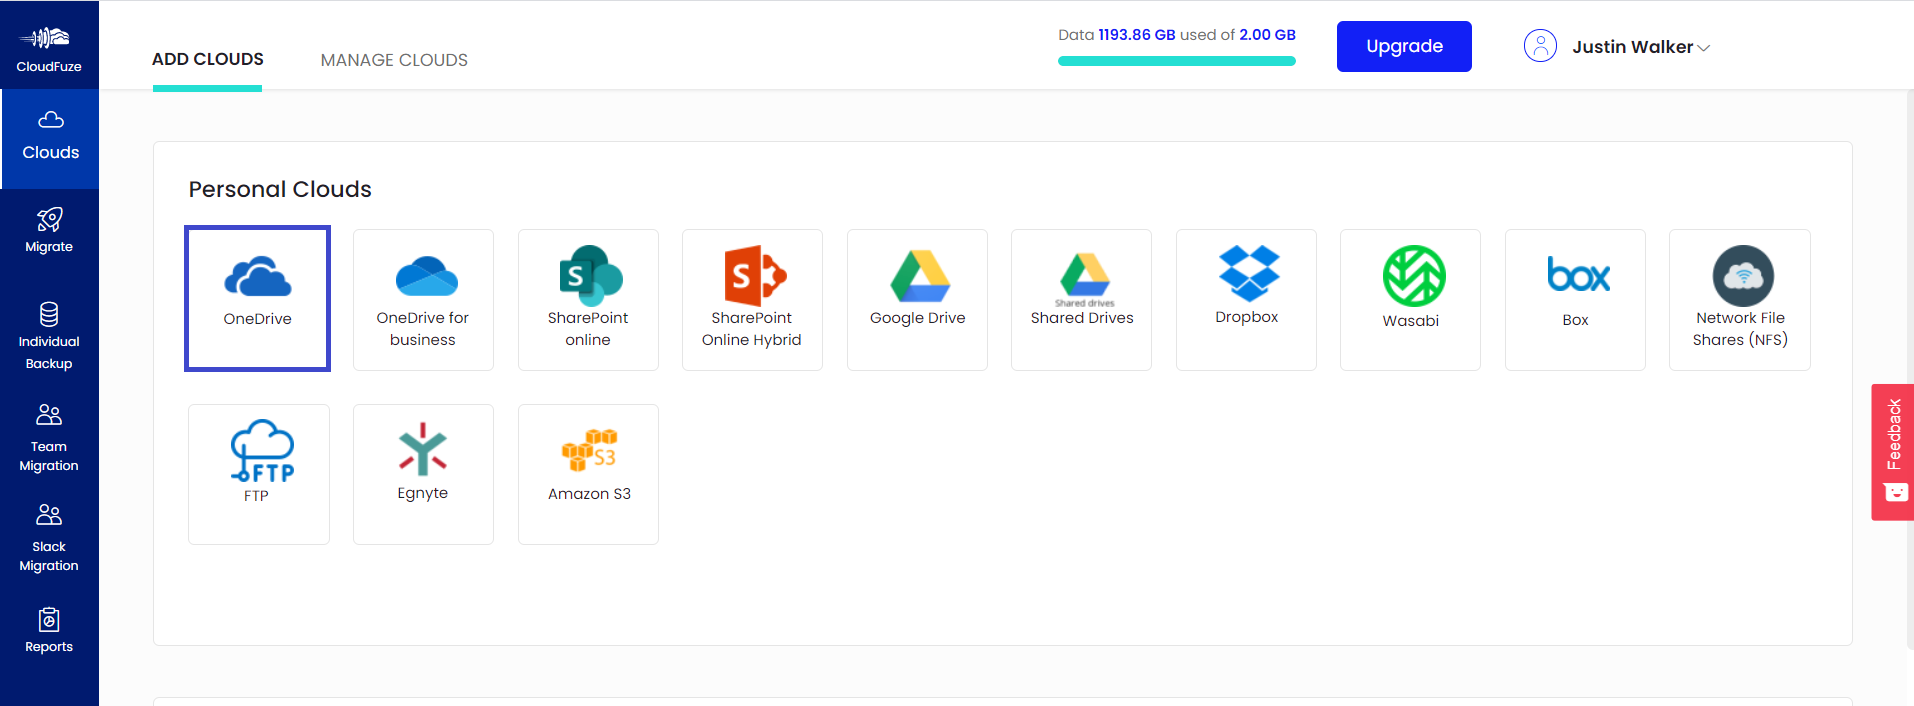
Task: Select the Dropbox tile
Action: 1246,300
